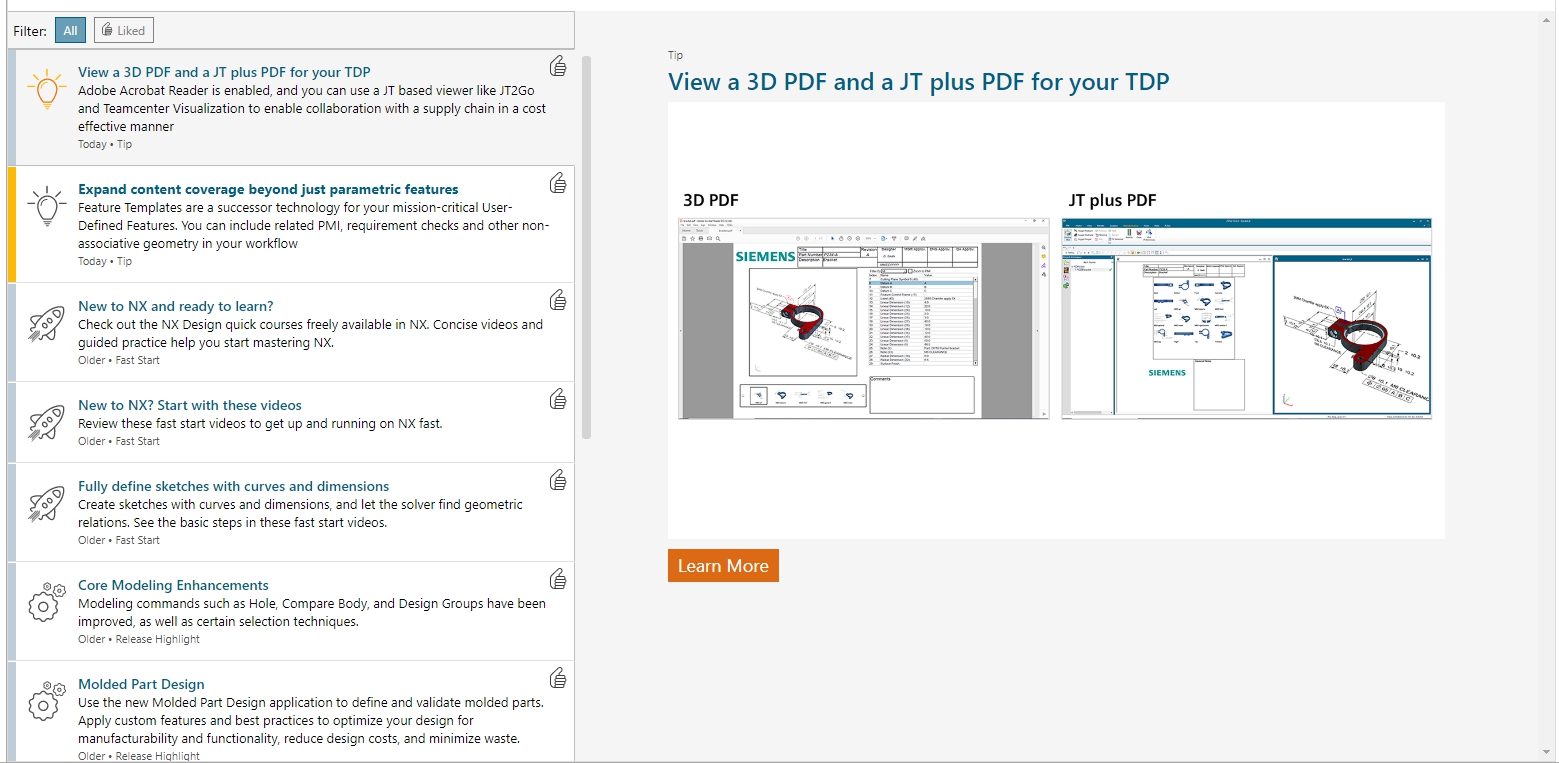Viewport: 1559px width, 763px height.
Task: Click 'Adobe Acrobat Reader is enabled' description
Action: pyautogui.click(x=312, y=108)
